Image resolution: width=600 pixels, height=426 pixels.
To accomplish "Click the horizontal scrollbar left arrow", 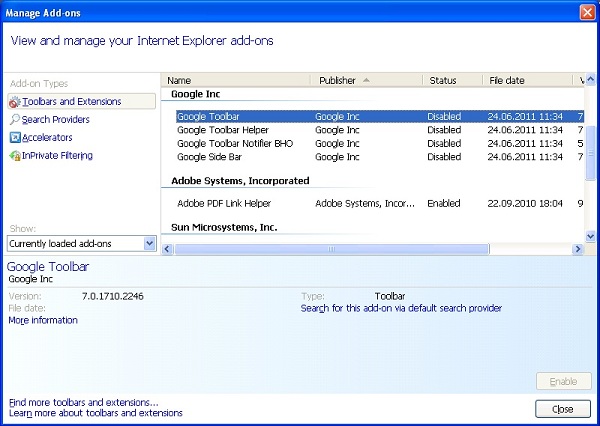I will coord(167,249).
